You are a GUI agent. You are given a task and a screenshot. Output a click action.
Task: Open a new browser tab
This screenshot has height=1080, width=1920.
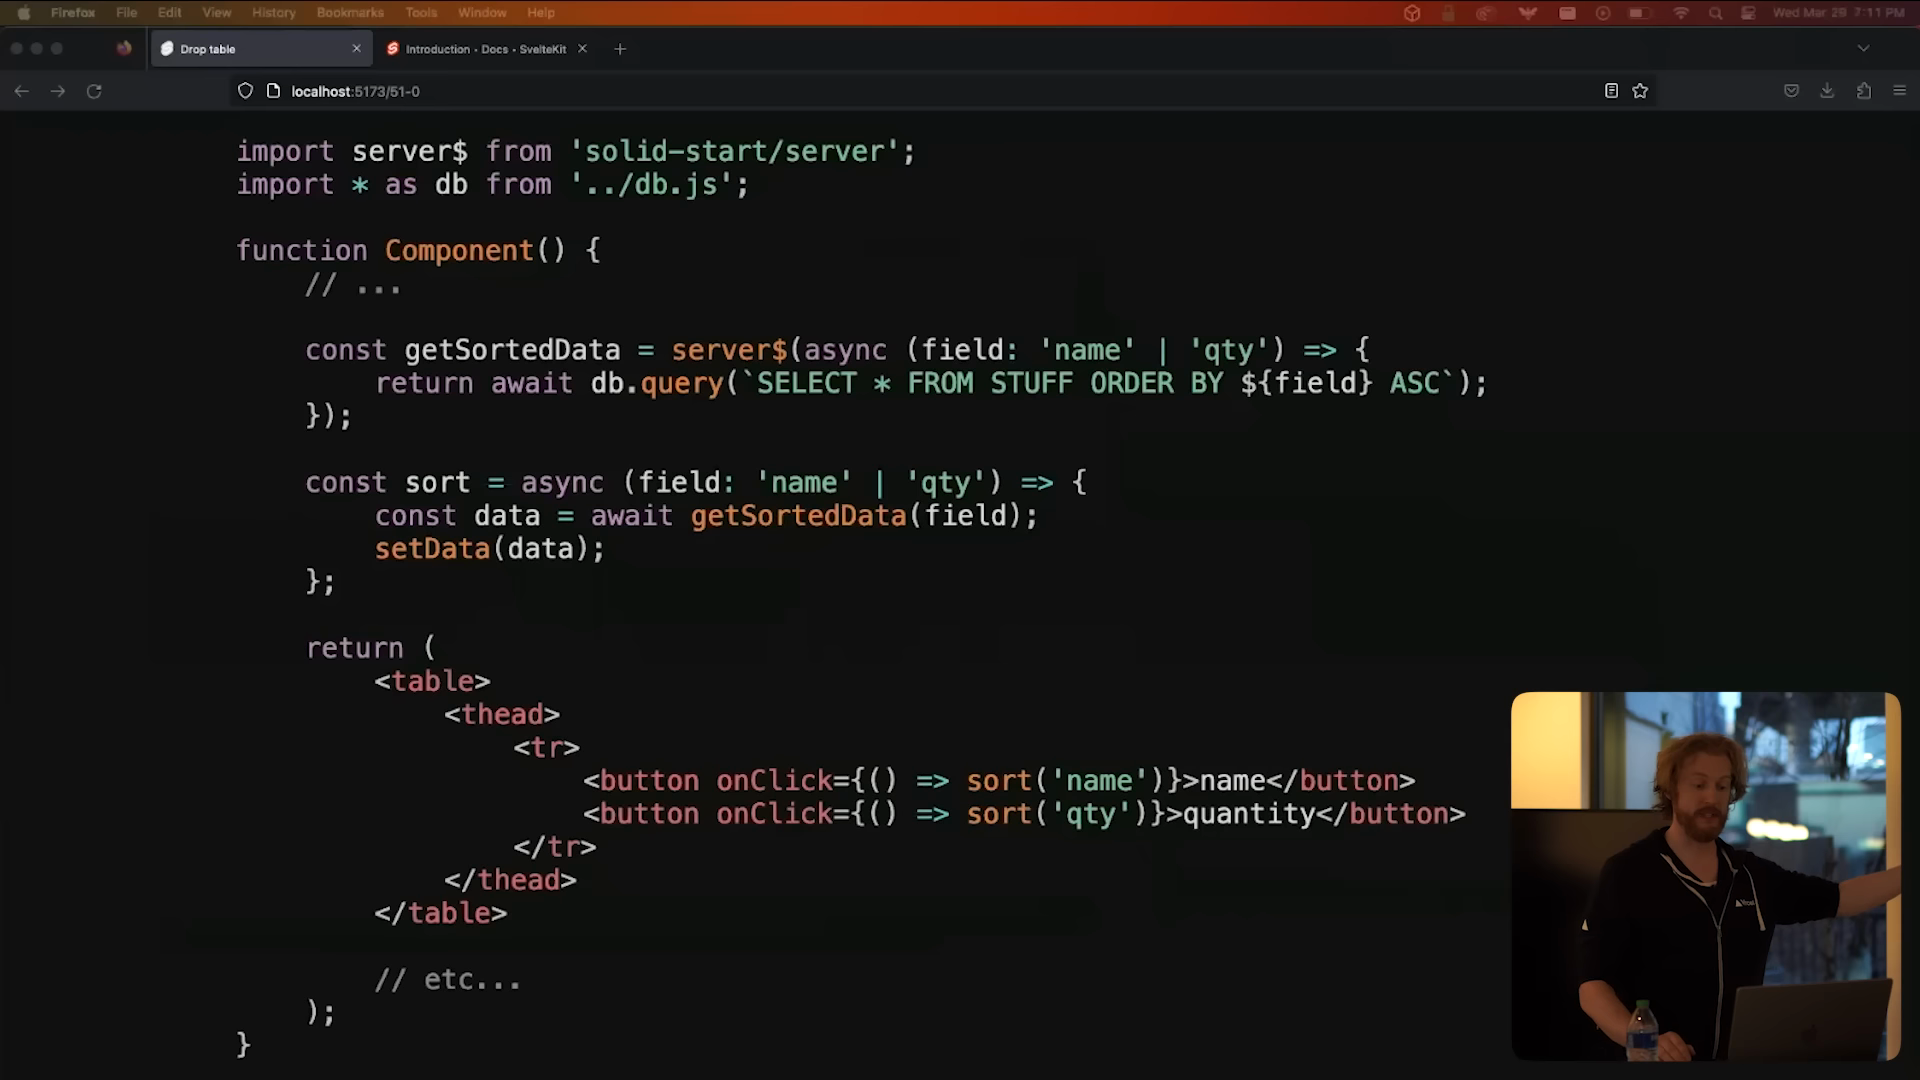(x=620, y=49)
